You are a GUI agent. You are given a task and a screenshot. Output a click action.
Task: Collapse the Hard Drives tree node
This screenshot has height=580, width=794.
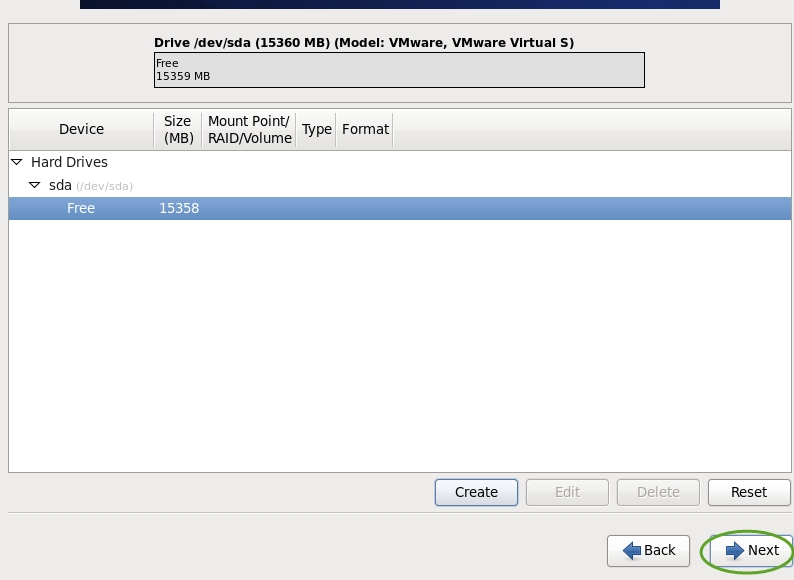(17, 162)
